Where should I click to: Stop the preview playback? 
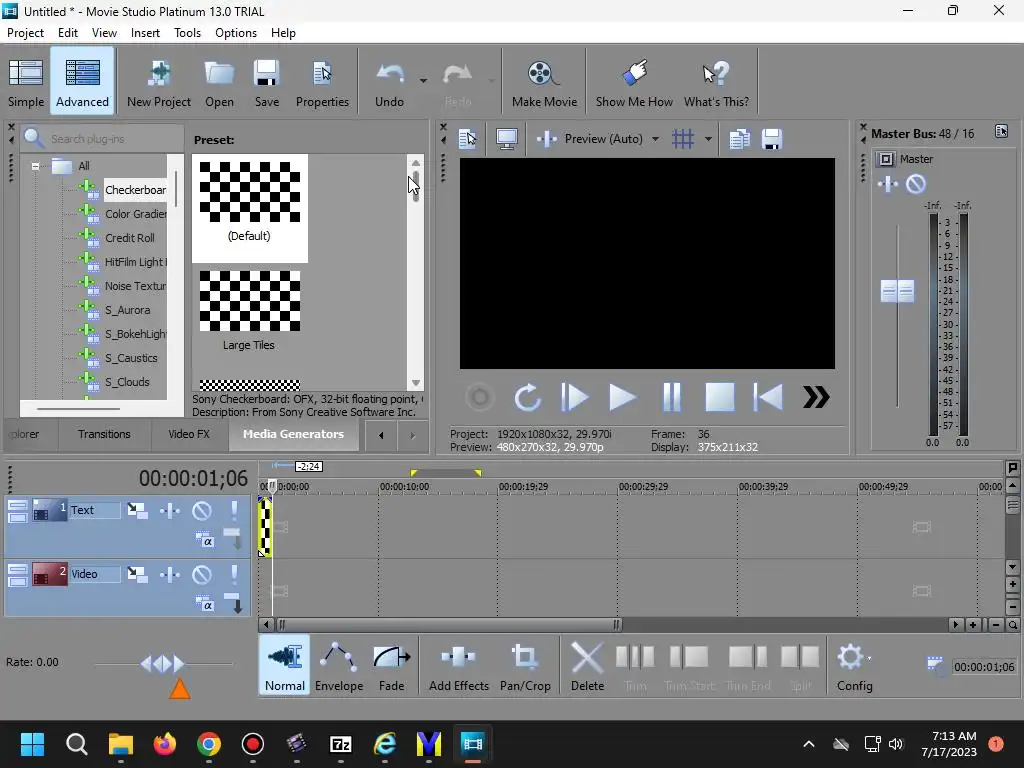720,397
